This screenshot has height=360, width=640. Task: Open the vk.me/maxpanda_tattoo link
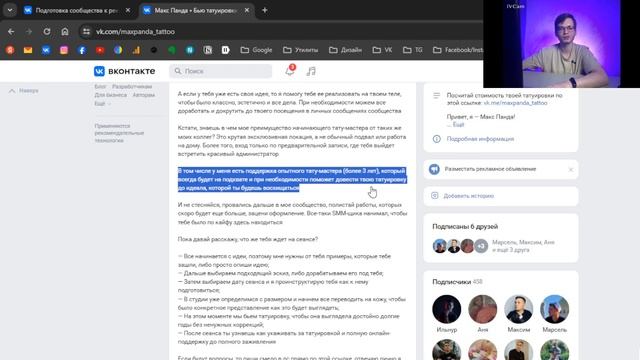pyautogui.click(x=515, y=103)
